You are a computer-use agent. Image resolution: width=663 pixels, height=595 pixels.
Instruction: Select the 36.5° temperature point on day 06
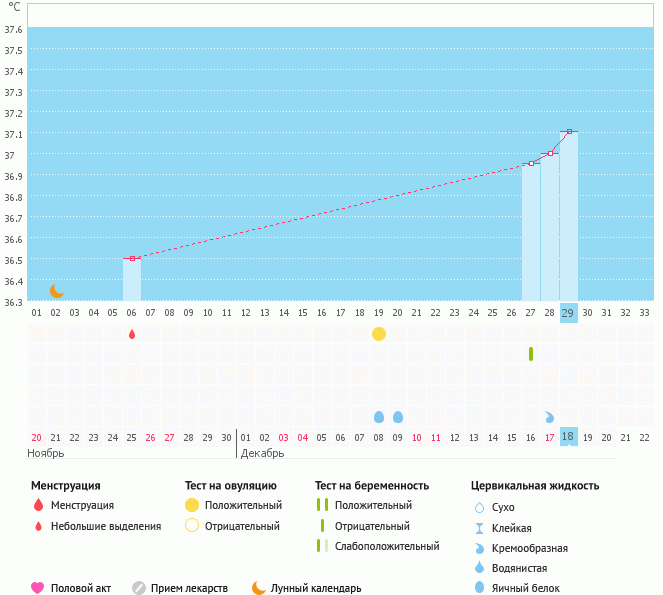click(x=132, y=258)
